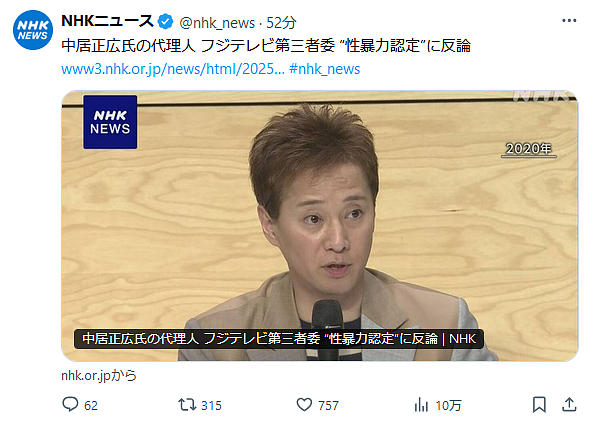594x423 pixels.
Task: Click the 315 repost count
Action: click(x=211, y=405)
